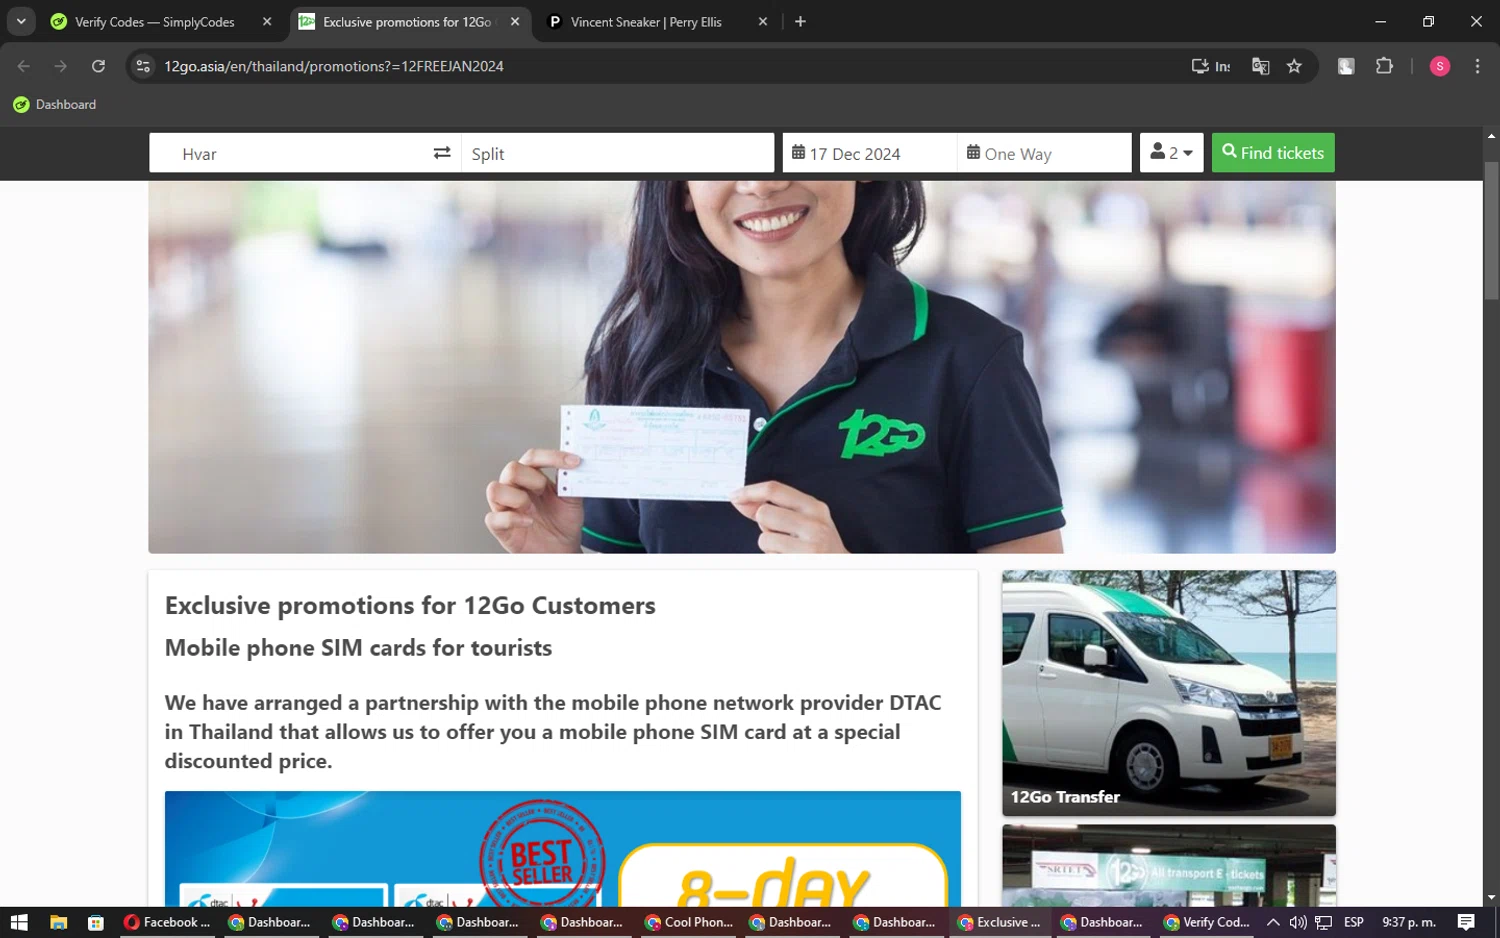1500x938 pixels.
Task: Click the calendar icon beside 17 Dec 2024
Action: 798,153
